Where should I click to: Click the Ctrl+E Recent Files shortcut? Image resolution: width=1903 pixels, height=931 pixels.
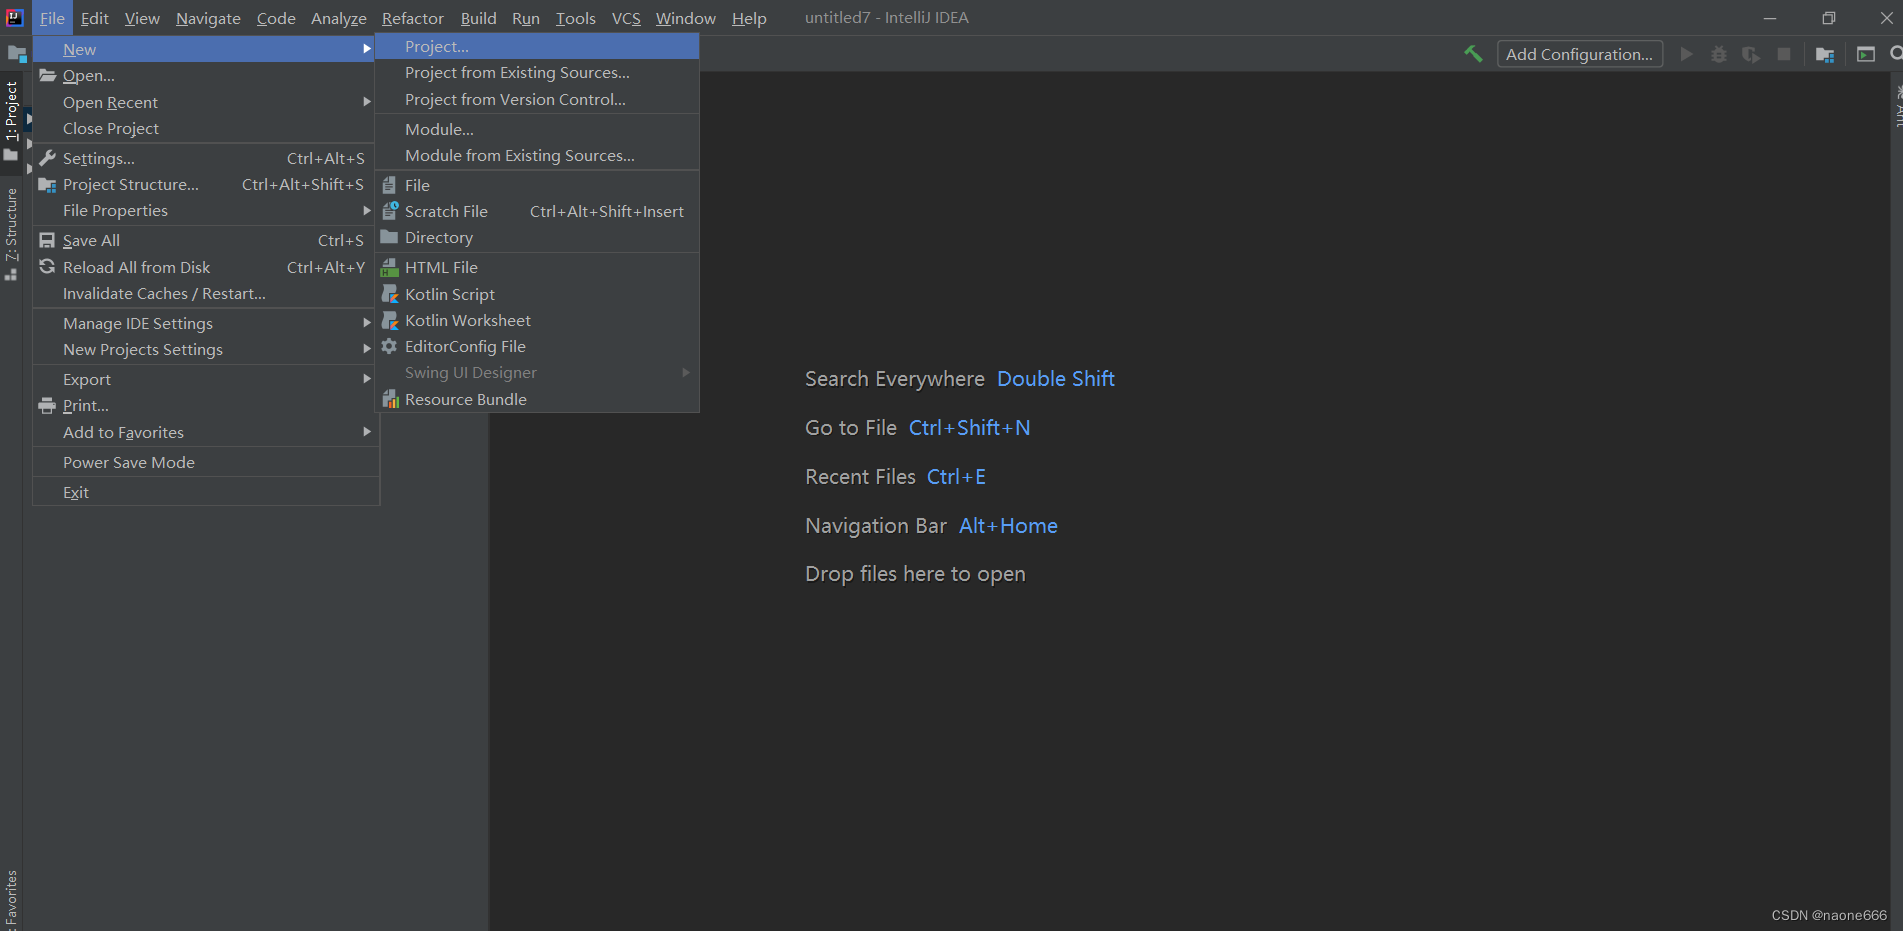(x=956, y=477)
